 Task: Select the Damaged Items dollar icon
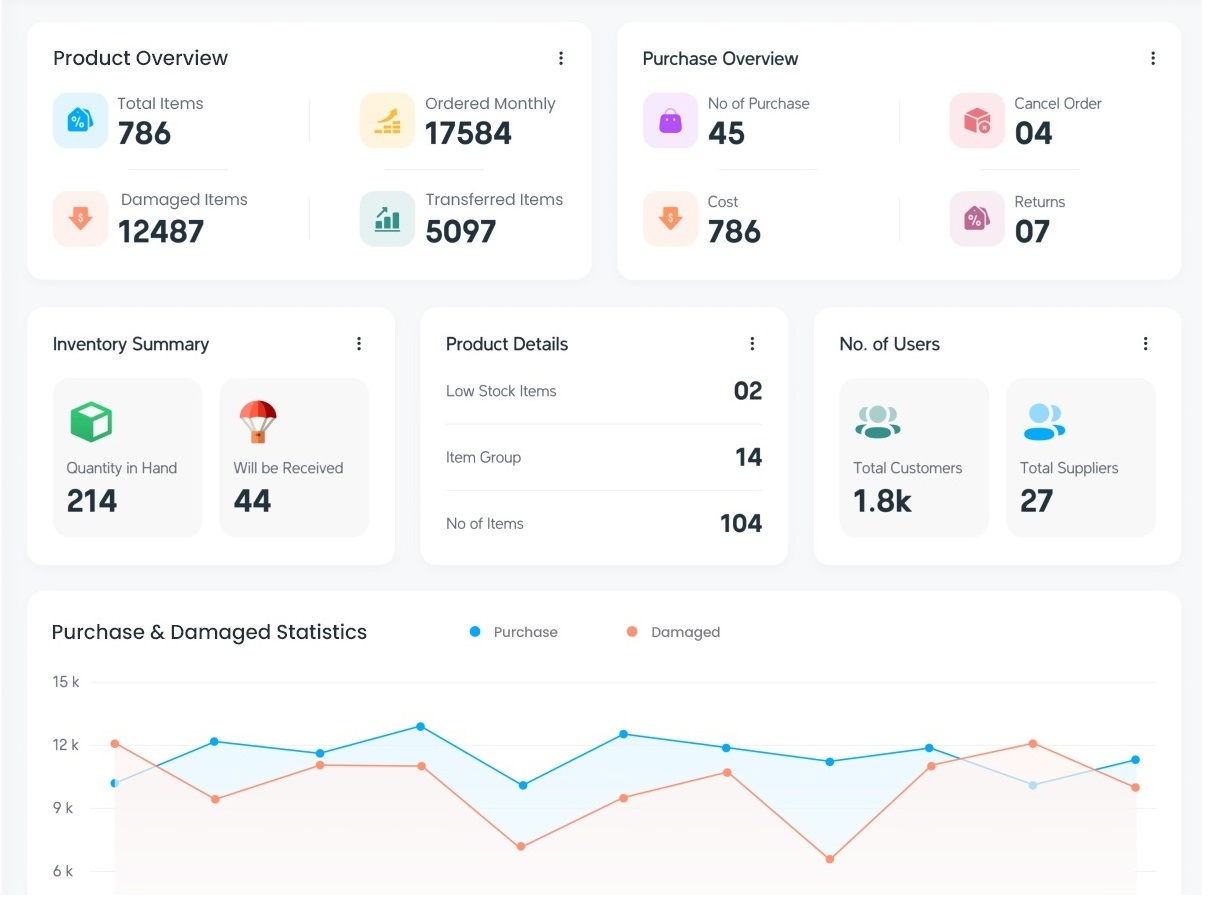pos(80,219)
